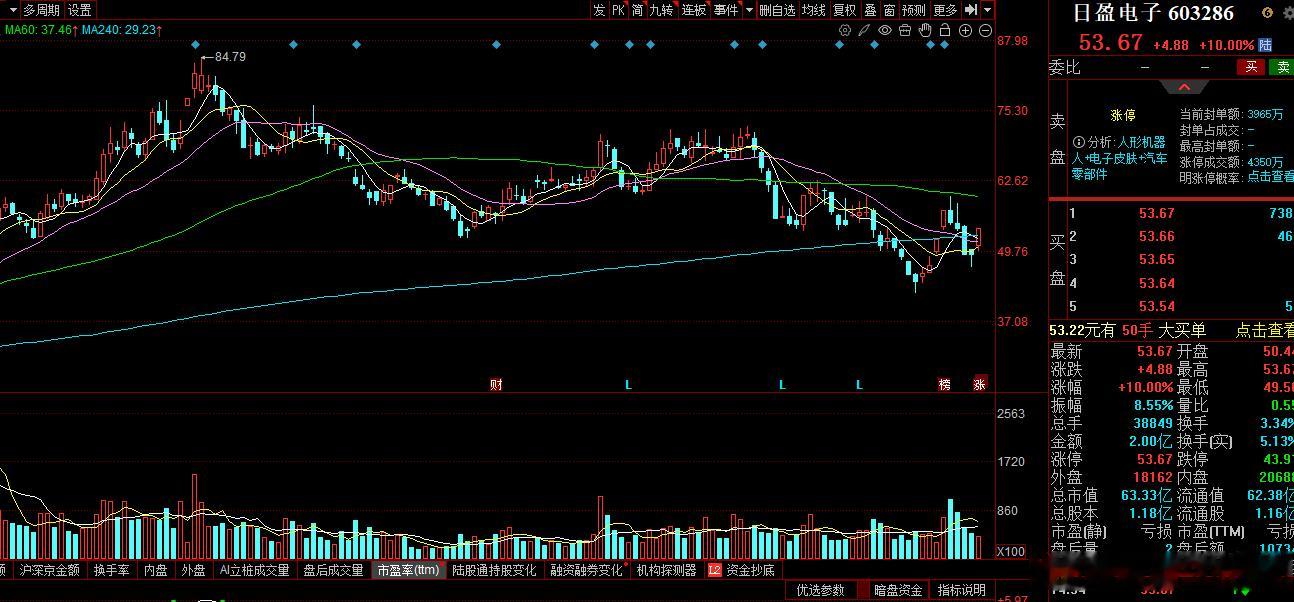Click the 指标说明 button
The image size is (1294, 602).
pyautogui.click(x=962, y=590)
